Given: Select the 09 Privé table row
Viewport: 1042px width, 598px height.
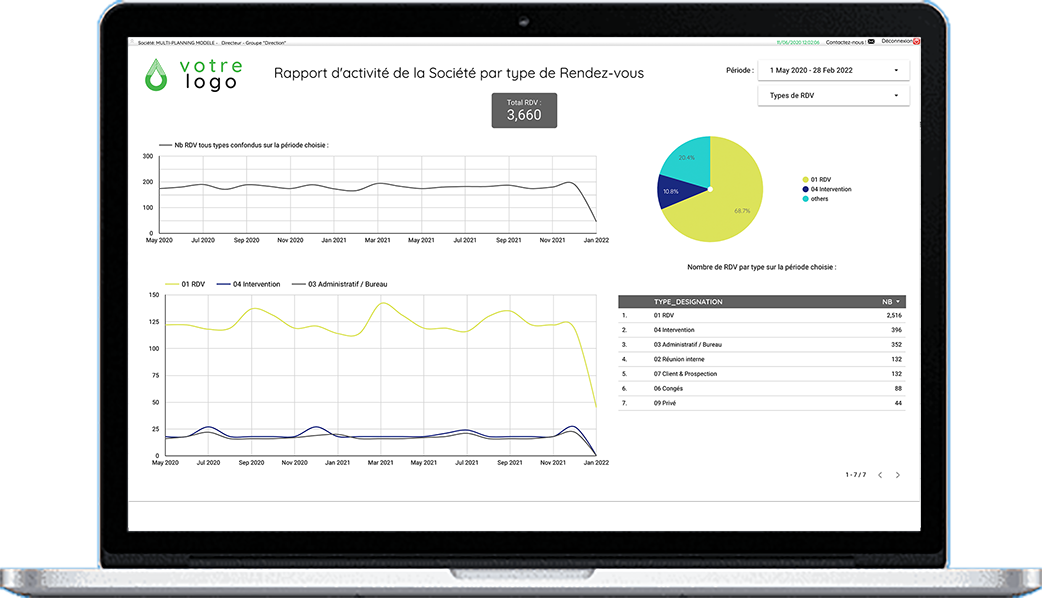Looking at the screenshot, I should tap(762, 403).
